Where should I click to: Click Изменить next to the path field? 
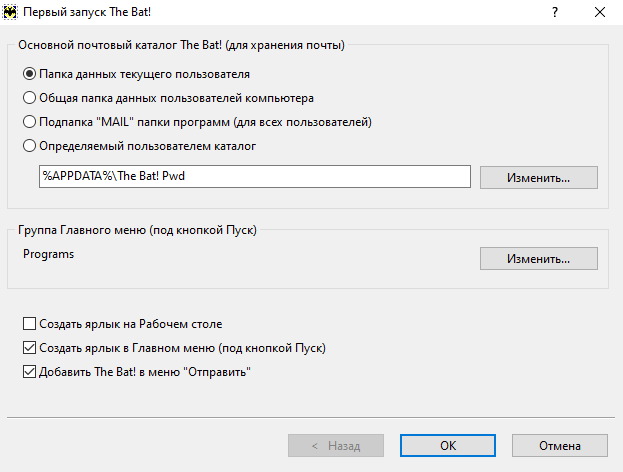pos(538,178)
